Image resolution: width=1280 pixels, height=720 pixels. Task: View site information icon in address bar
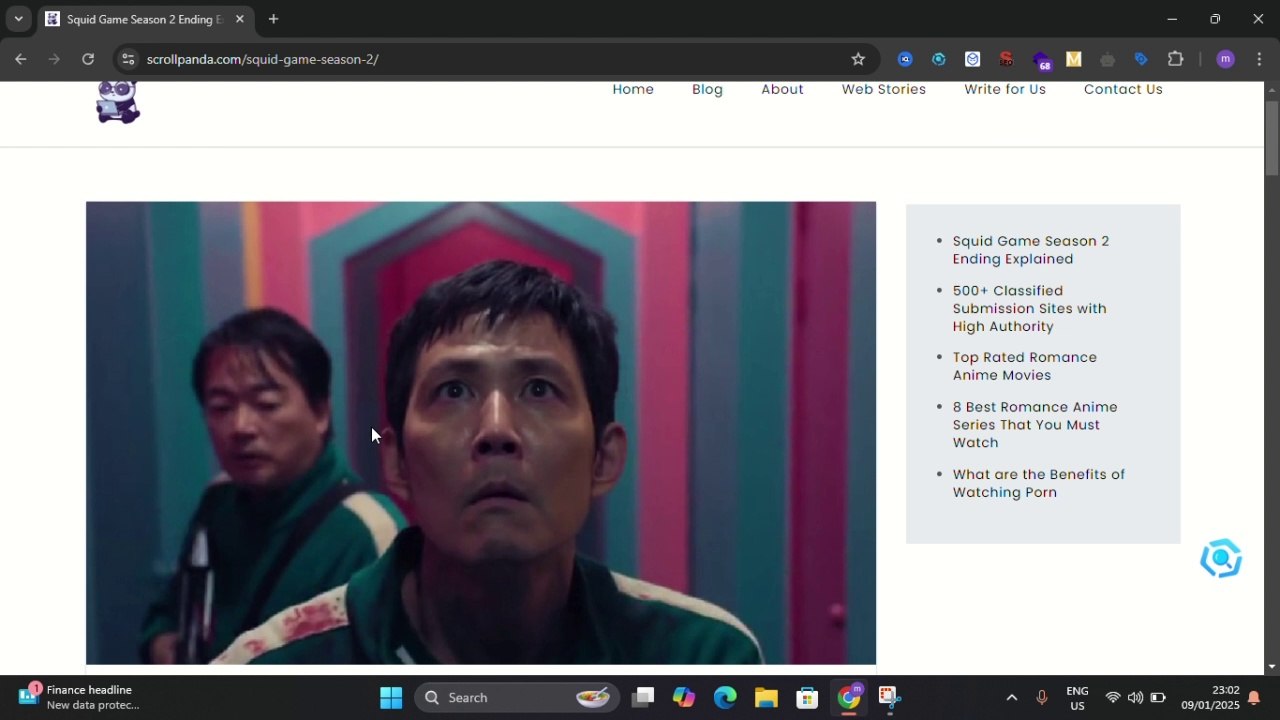tap(128, 59)
